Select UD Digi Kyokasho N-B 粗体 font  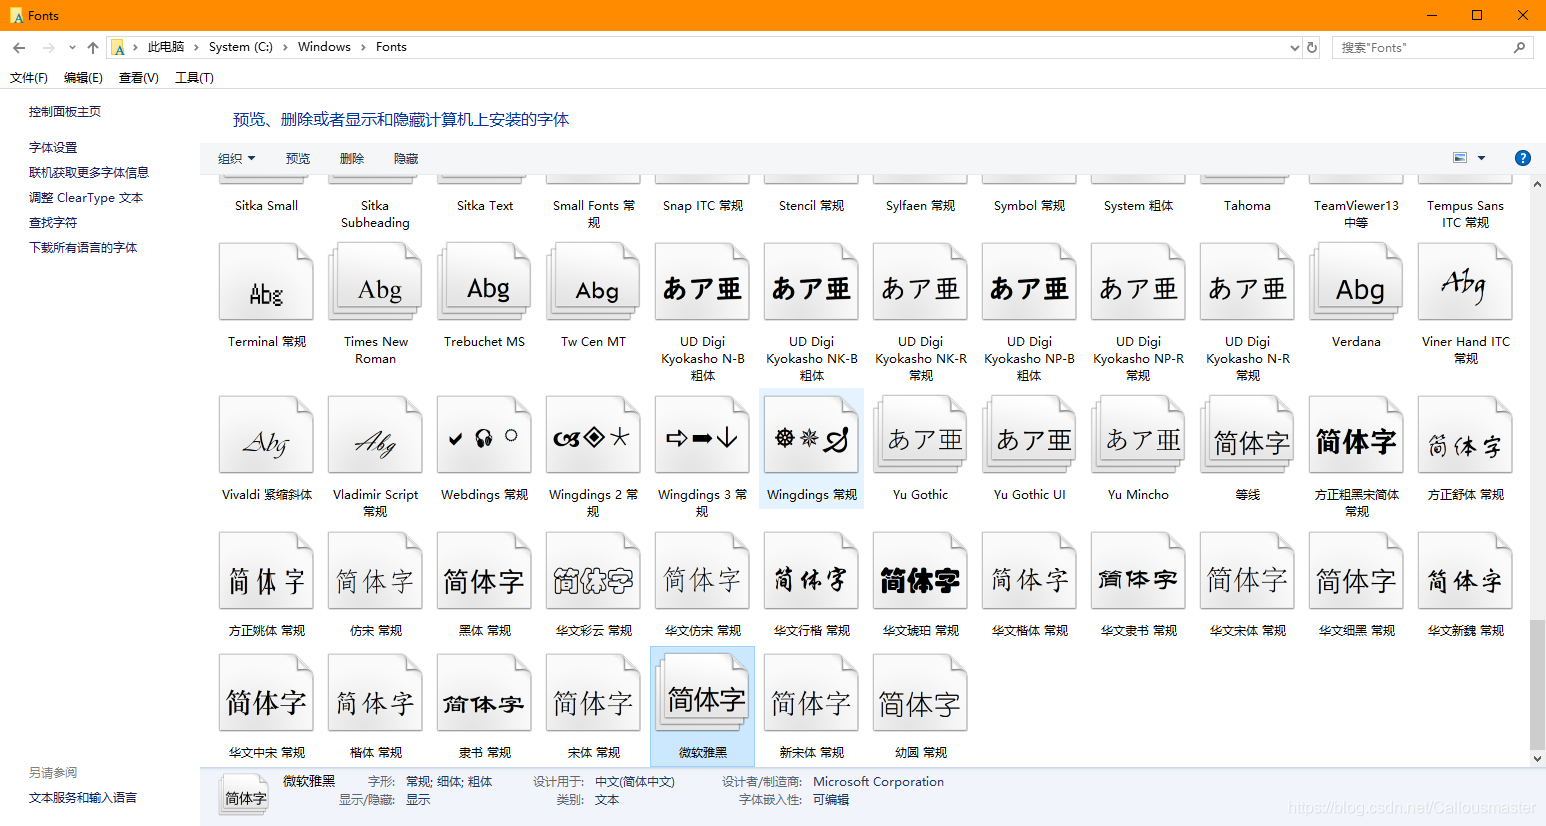(702, 283)
